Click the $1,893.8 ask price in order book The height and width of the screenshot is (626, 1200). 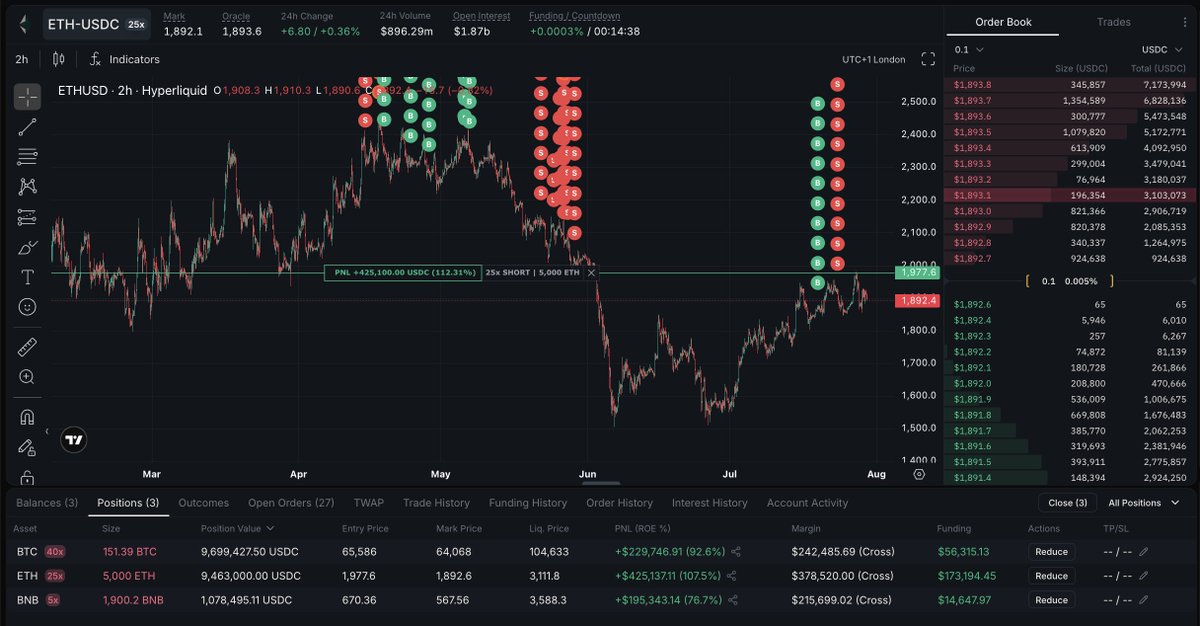[x=973, y=85]
